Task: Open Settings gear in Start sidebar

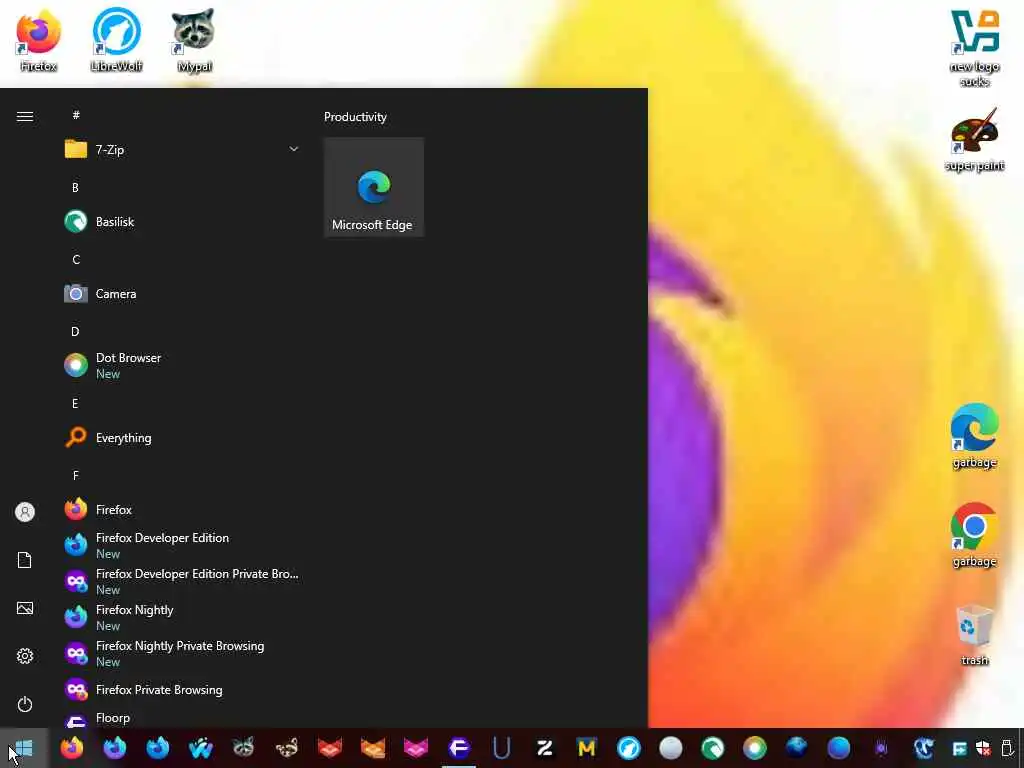Action: [25, 656]
